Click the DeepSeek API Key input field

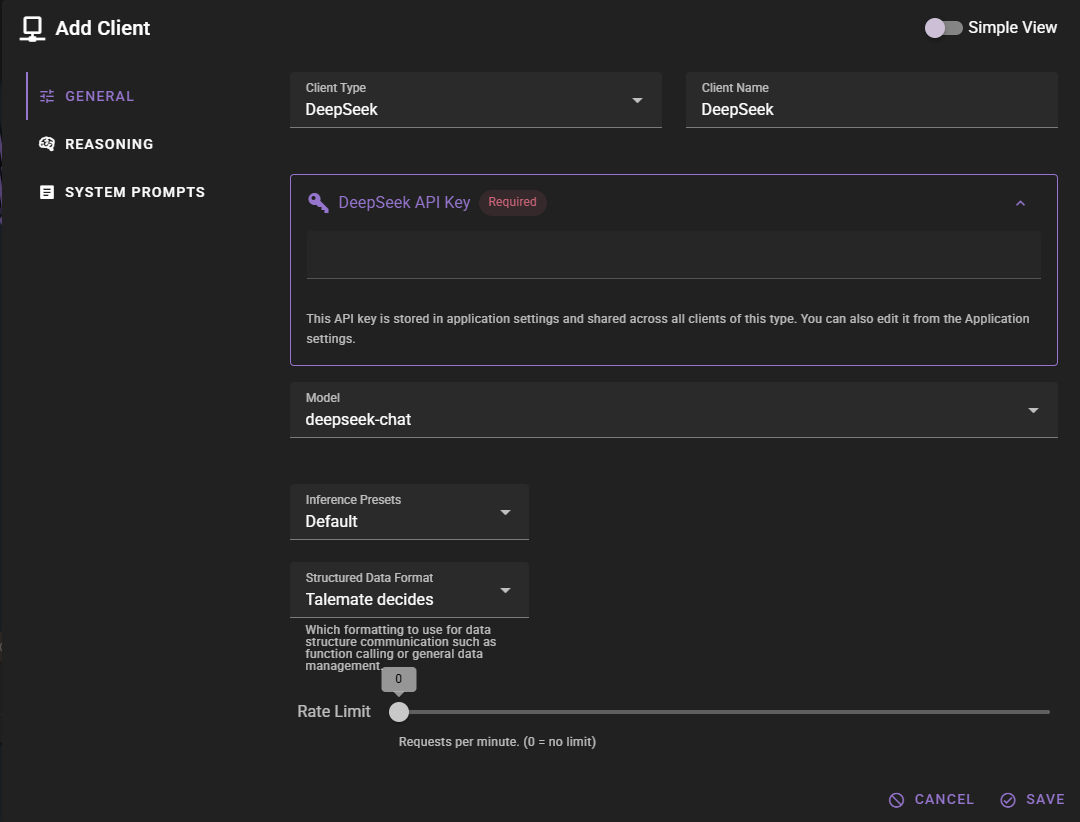point(672,256)
